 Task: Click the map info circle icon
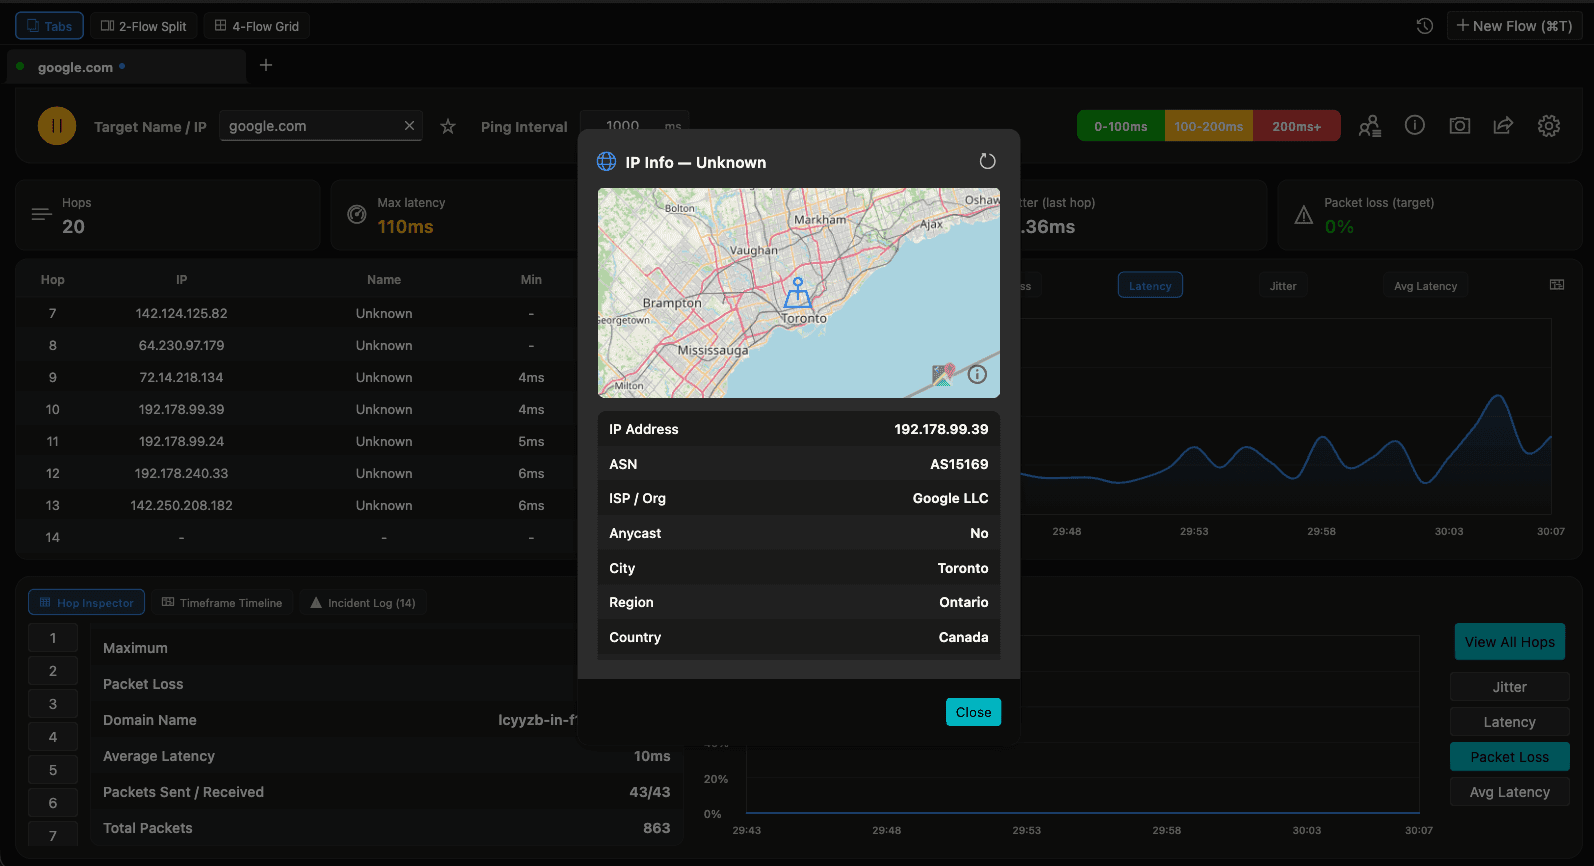click(977, 374)
